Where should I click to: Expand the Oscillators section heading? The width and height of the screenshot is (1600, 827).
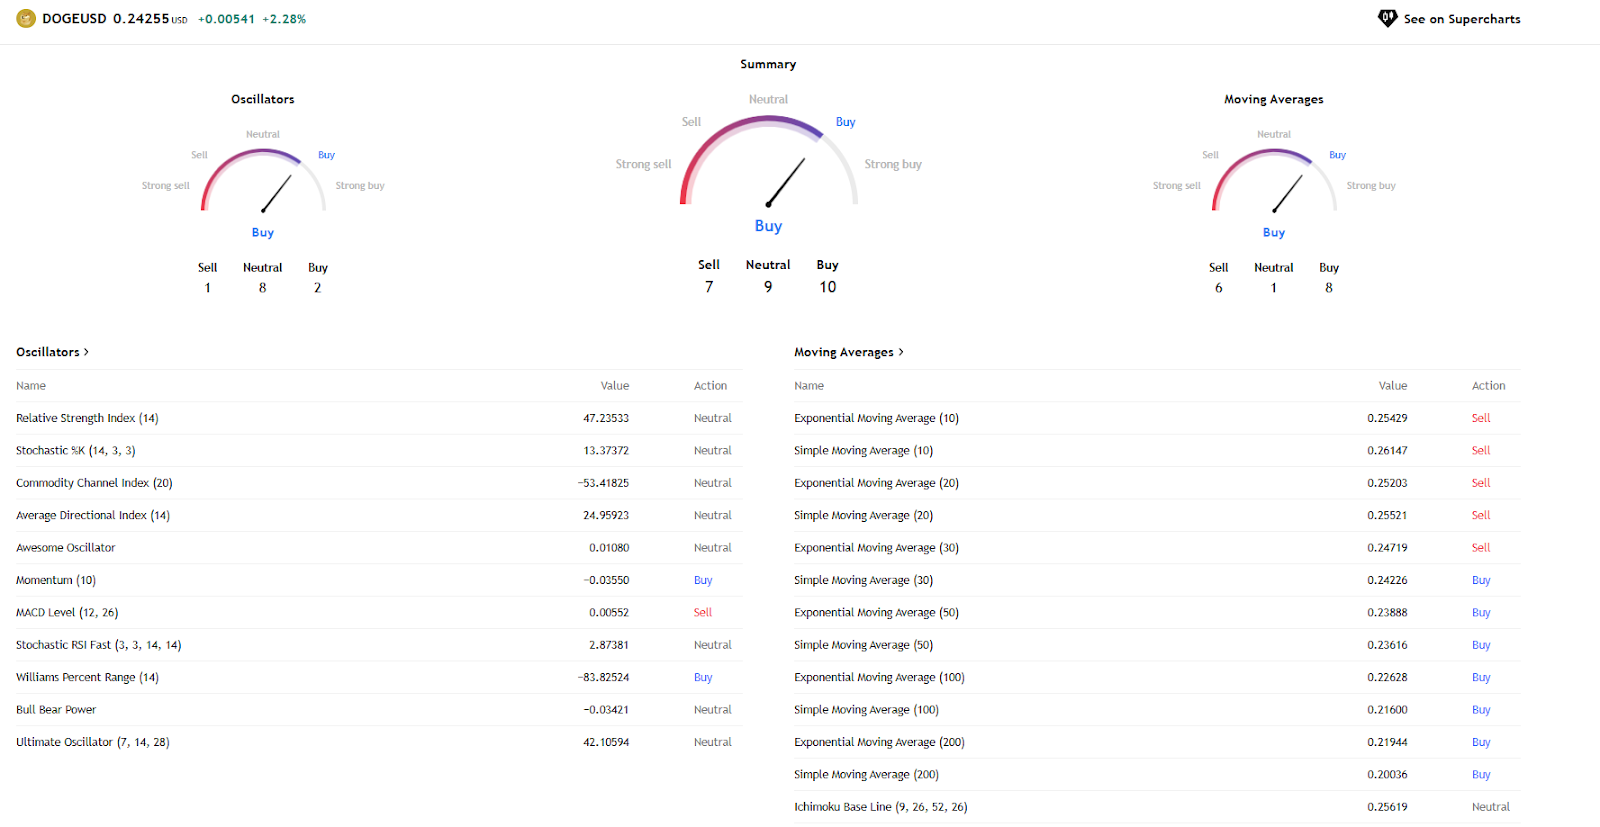coord(52,352)
